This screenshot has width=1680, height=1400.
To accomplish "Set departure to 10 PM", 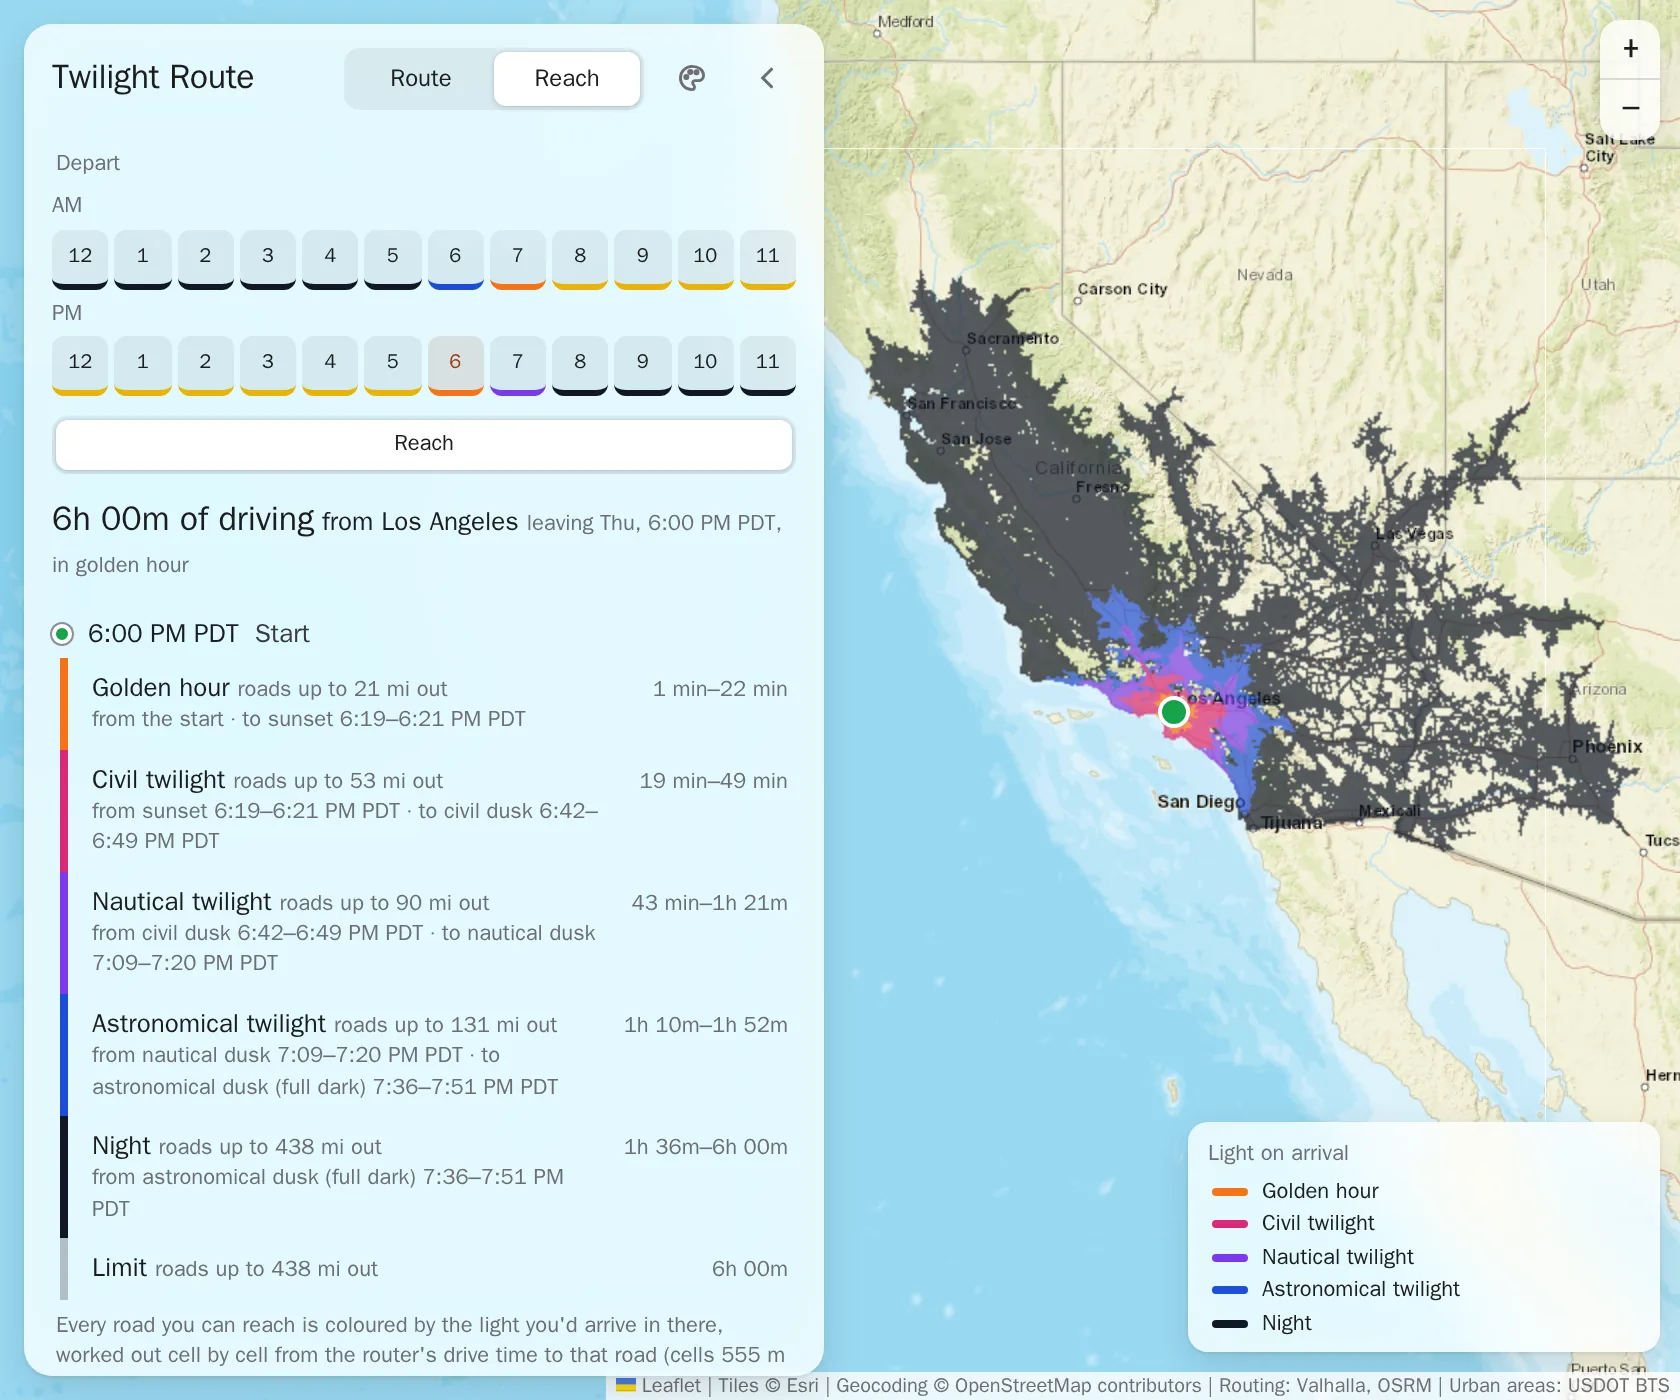I will click(705, 365).
